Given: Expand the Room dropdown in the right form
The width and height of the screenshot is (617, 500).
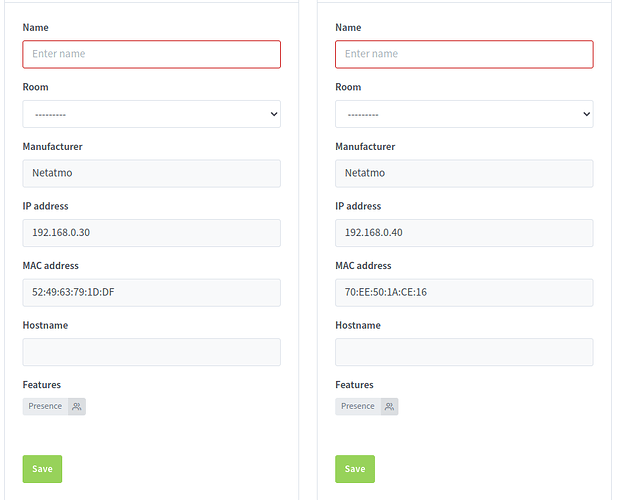Looking at the screenshot, I should [463, 114].
